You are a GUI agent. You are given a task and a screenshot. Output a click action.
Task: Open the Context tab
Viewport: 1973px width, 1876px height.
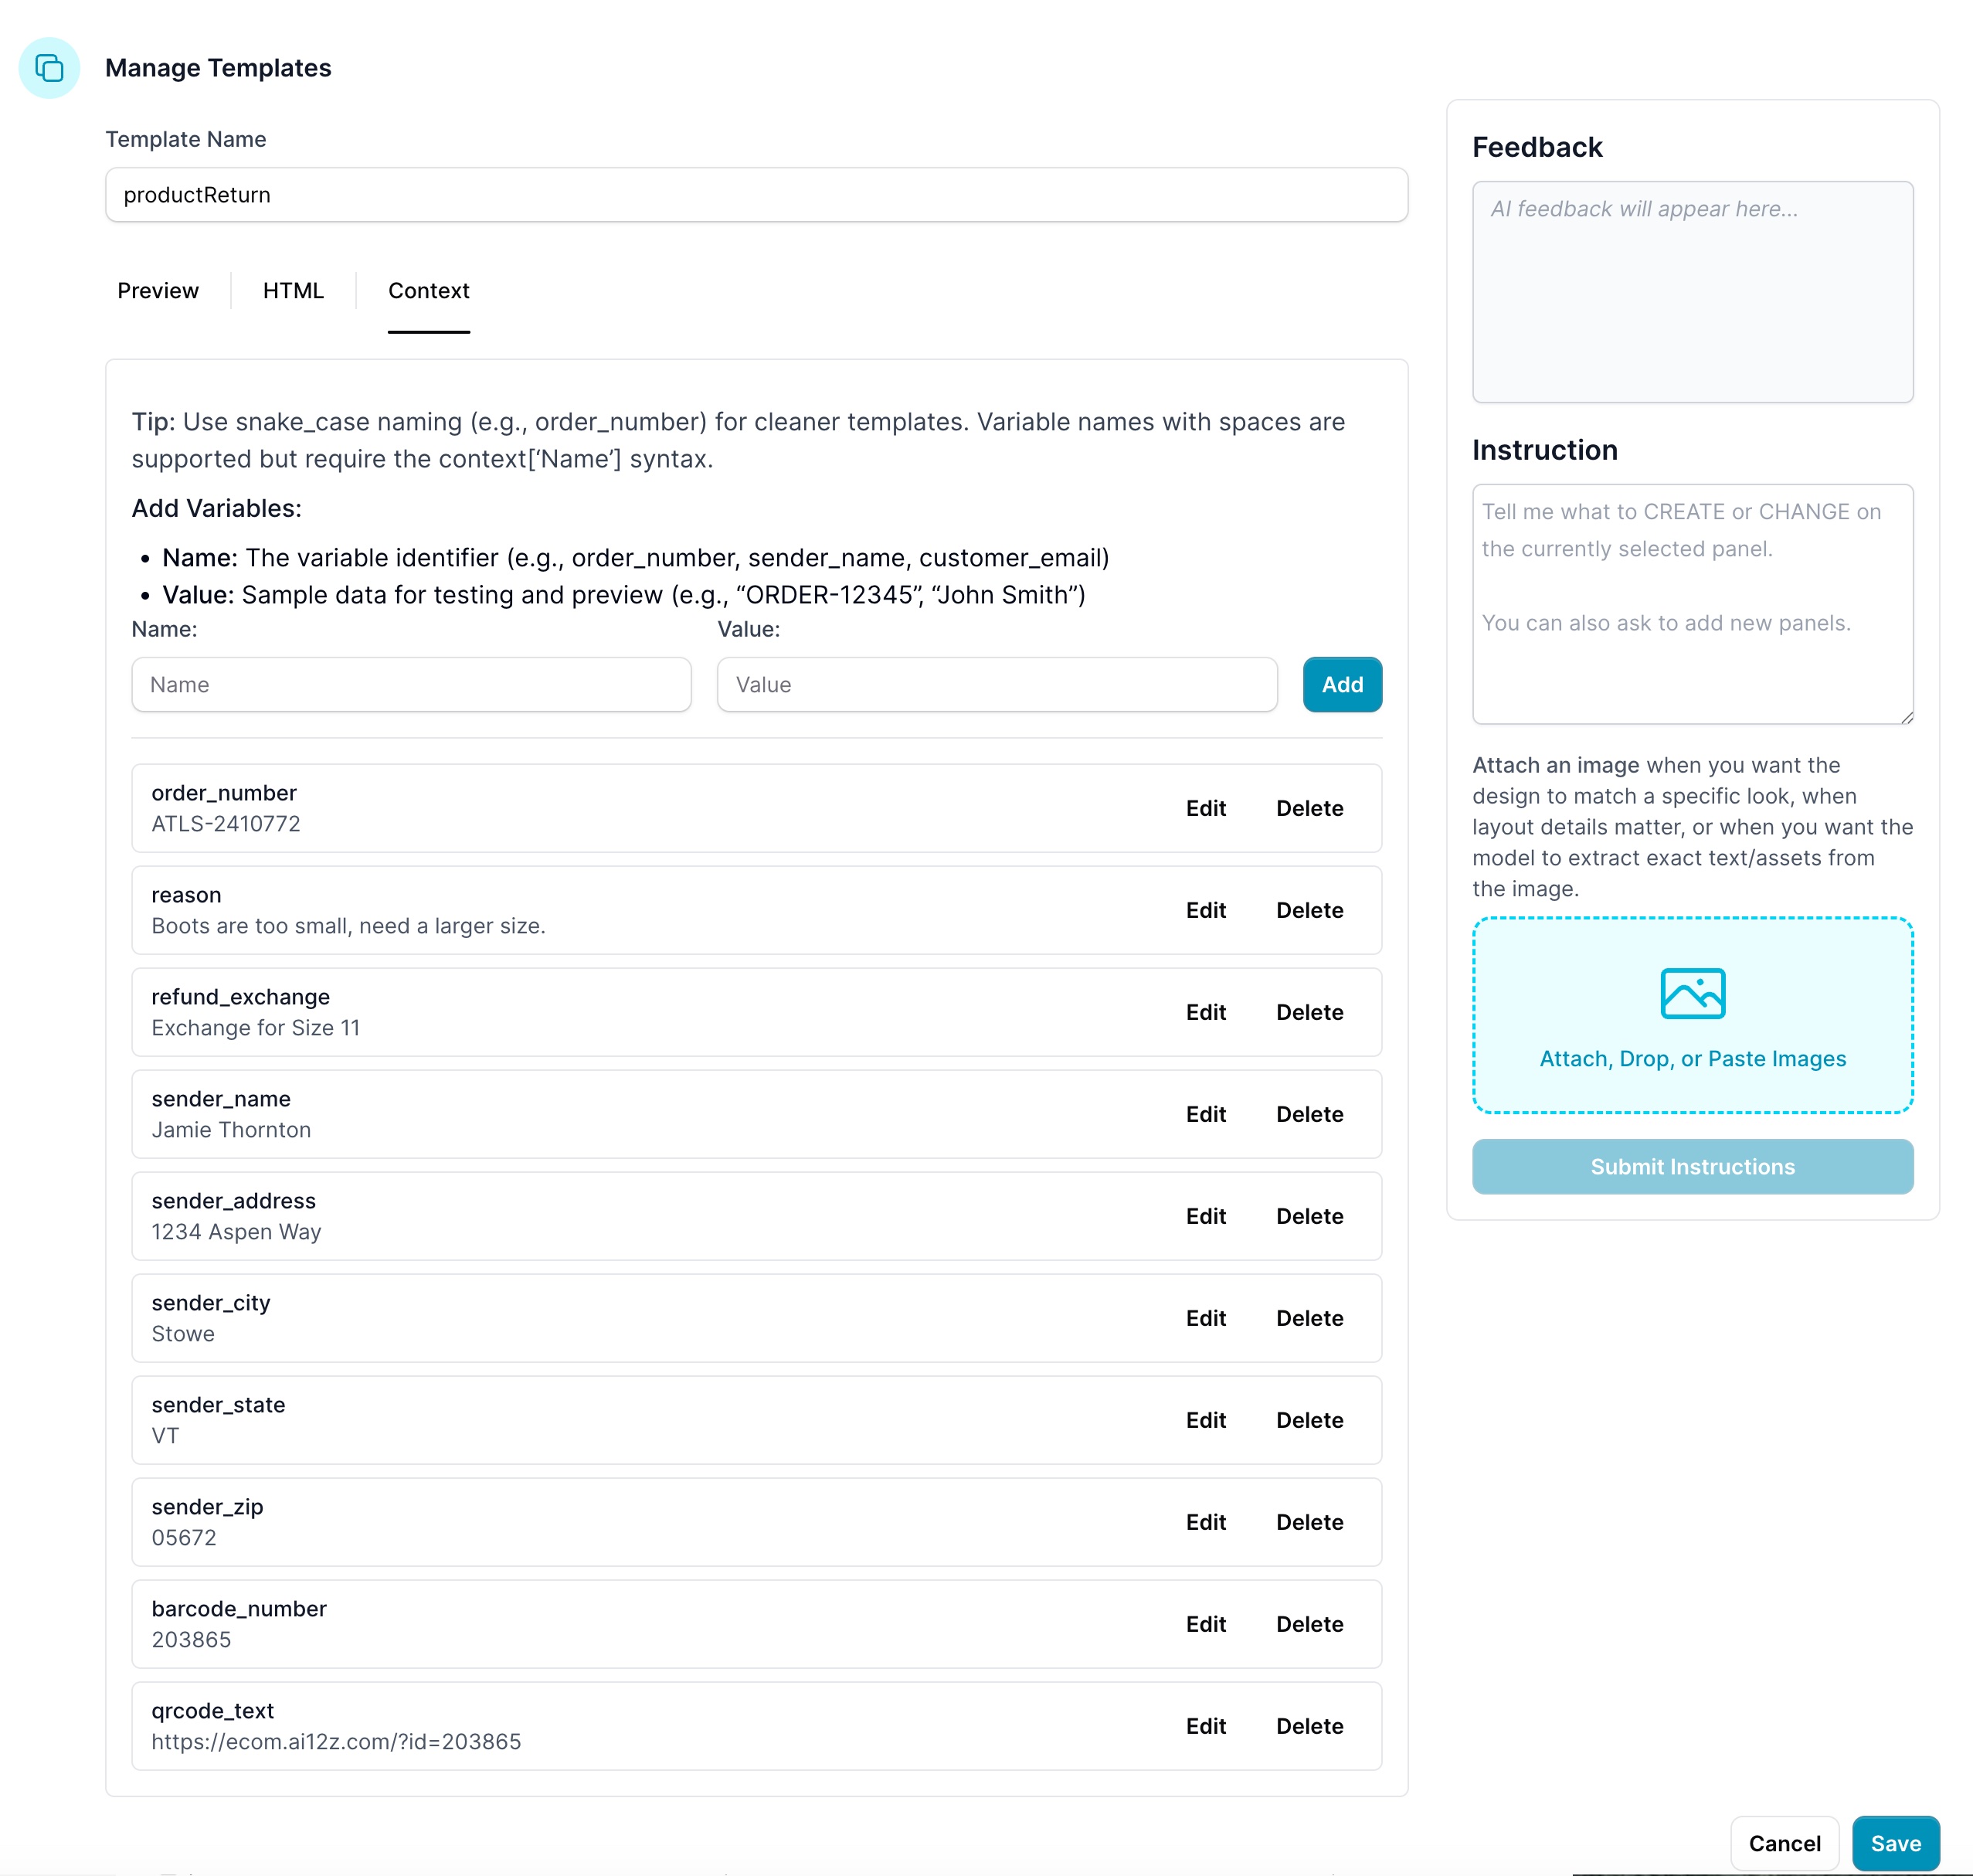(428, 291)
